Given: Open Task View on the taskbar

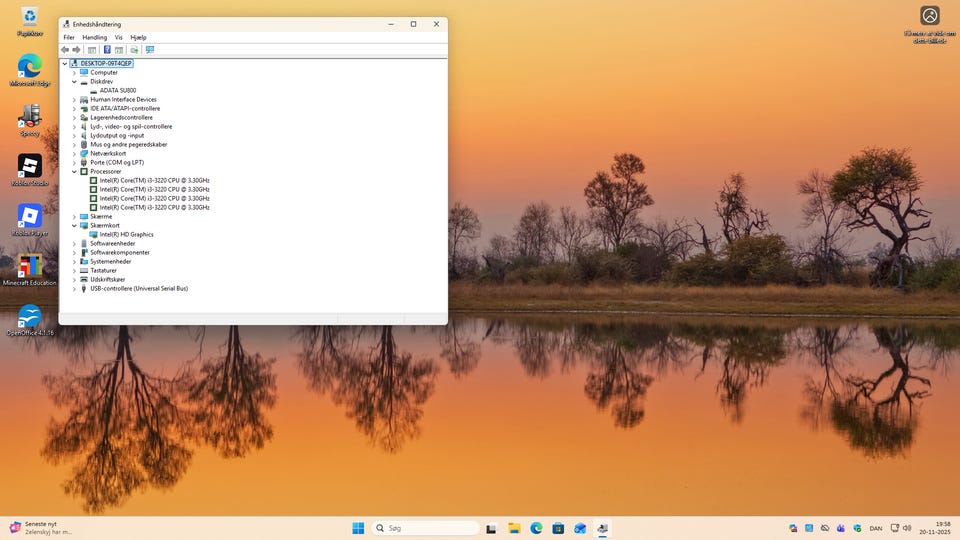Looking at the screenshot, I should 491,528.
